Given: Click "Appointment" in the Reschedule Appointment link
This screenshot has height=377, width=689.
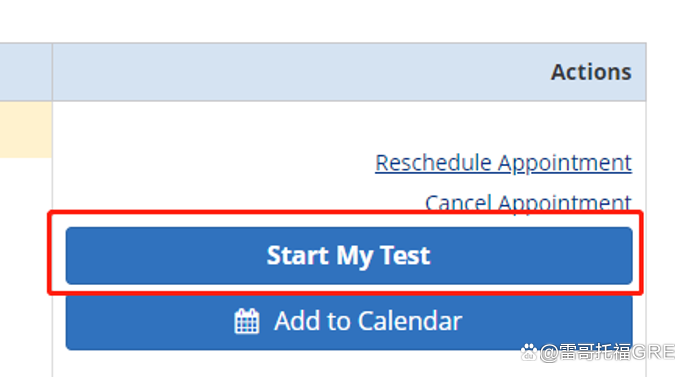Looking at the screenshot, I should 565,163.
